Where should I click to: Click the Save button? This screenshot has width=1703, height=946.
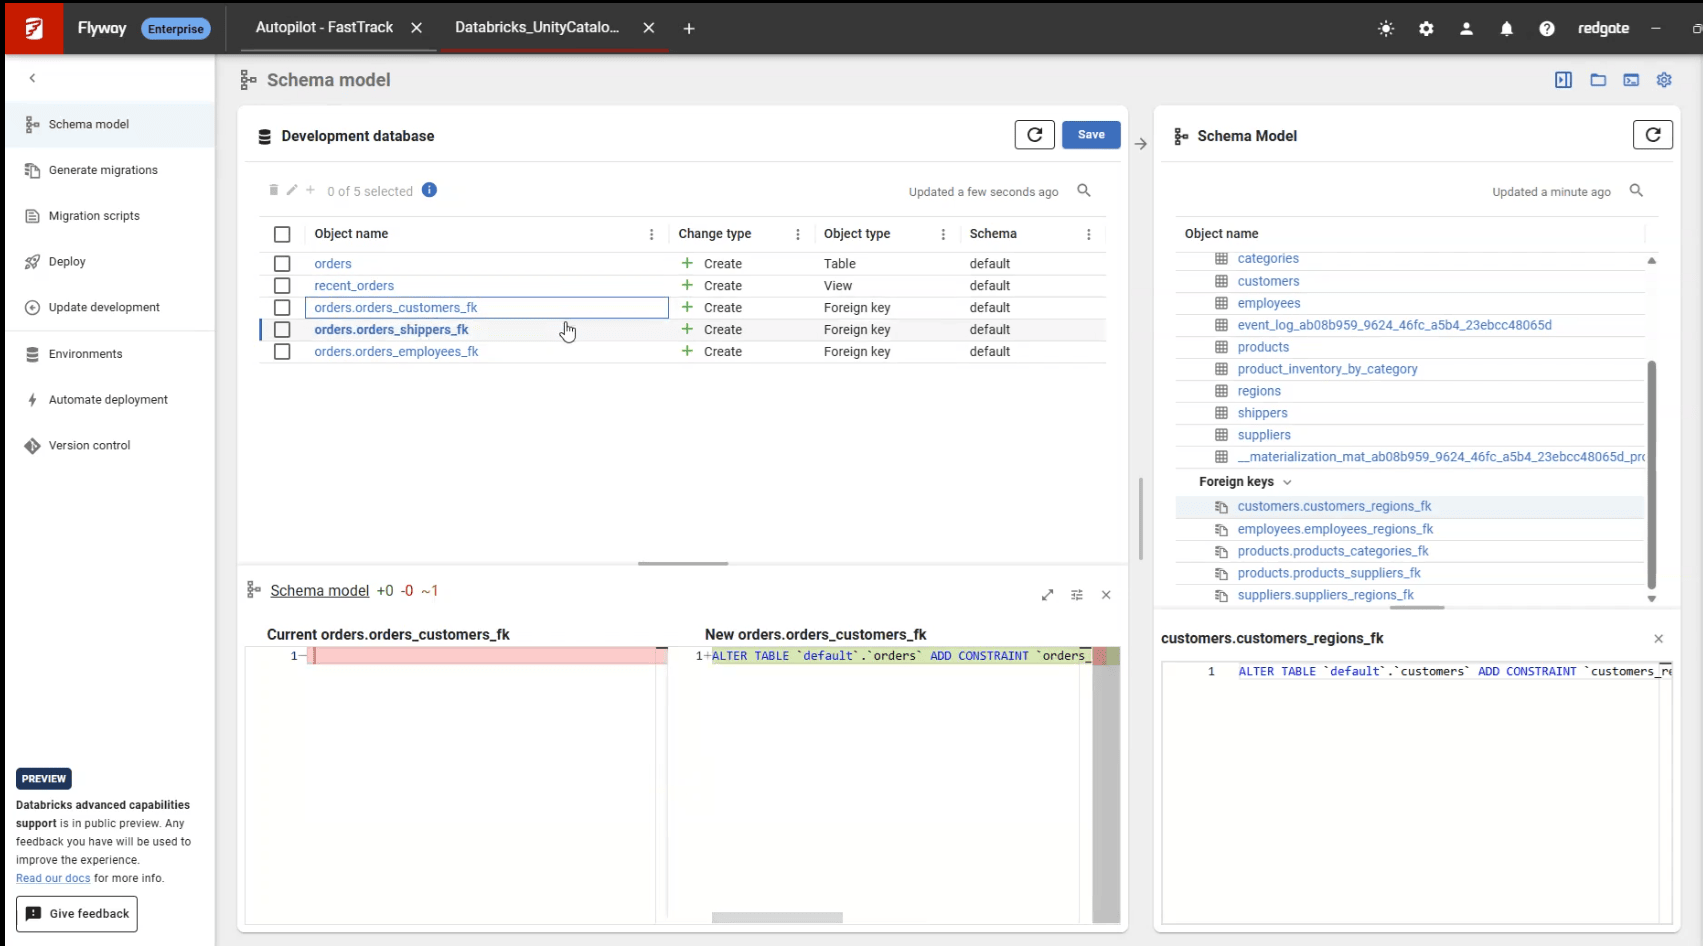pos(1091,134)
